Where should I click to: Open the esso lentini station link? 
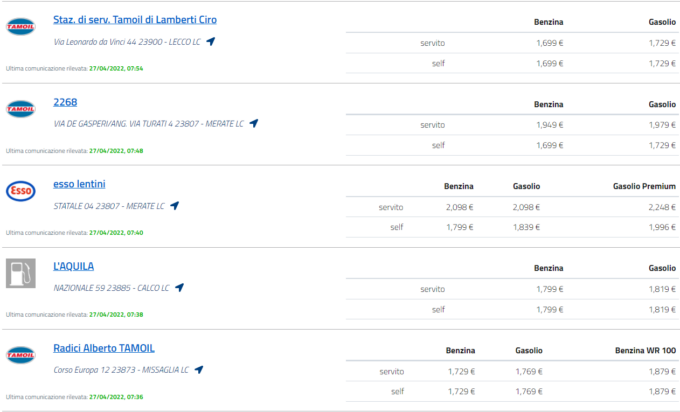coord(79,183)
